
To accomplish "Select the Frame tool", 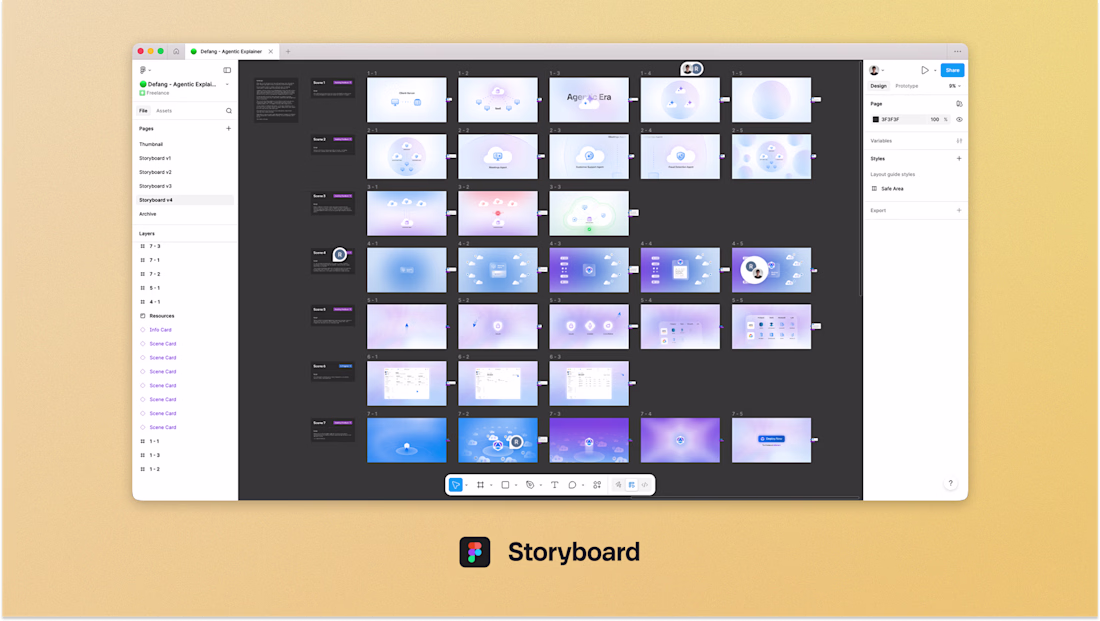I will pyautogui.click(x=481, y=485).
